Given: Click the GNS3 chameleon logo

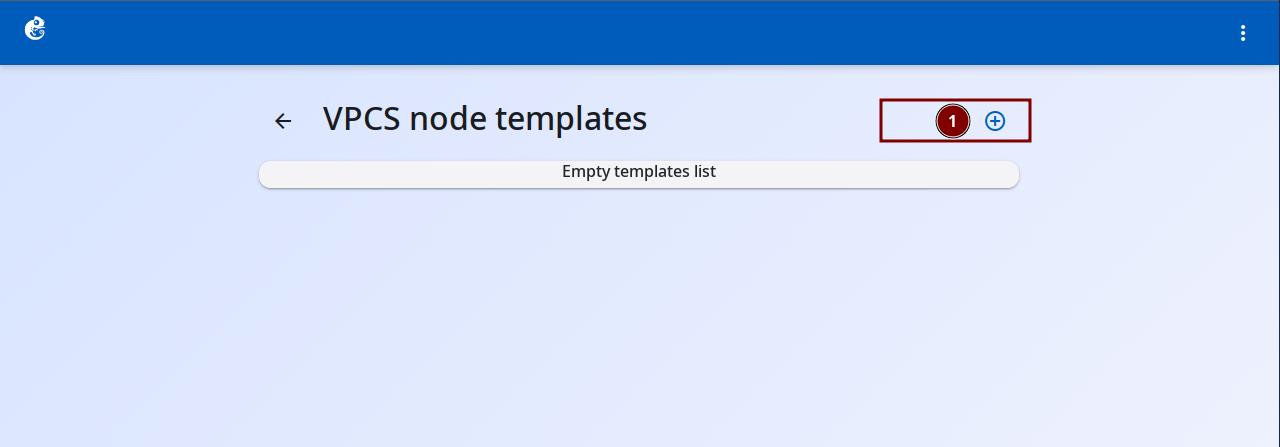Looking at the screenshot, I should click(x=35, y=29).
